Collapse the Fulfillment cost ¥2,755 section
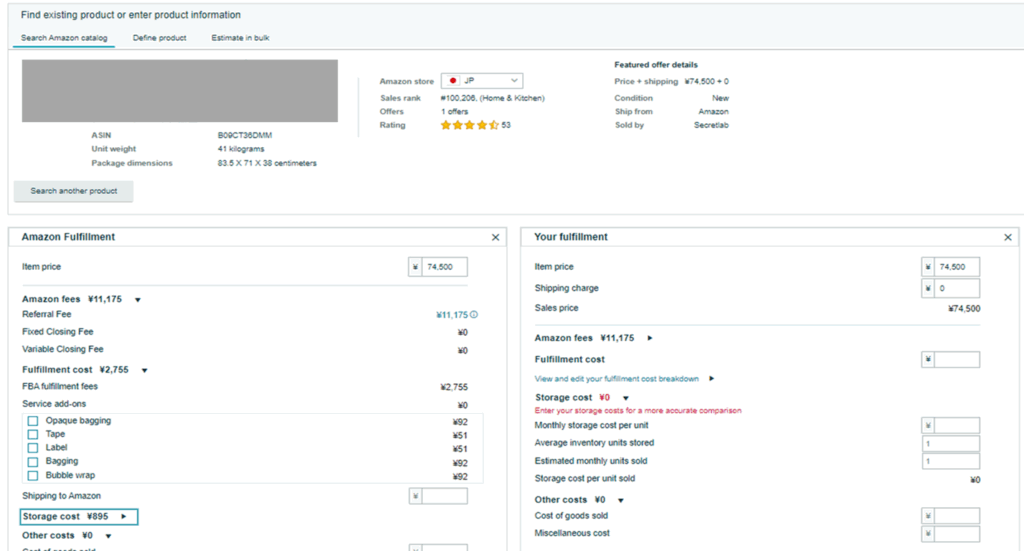1024x551 pixels. tap(144, 370)
